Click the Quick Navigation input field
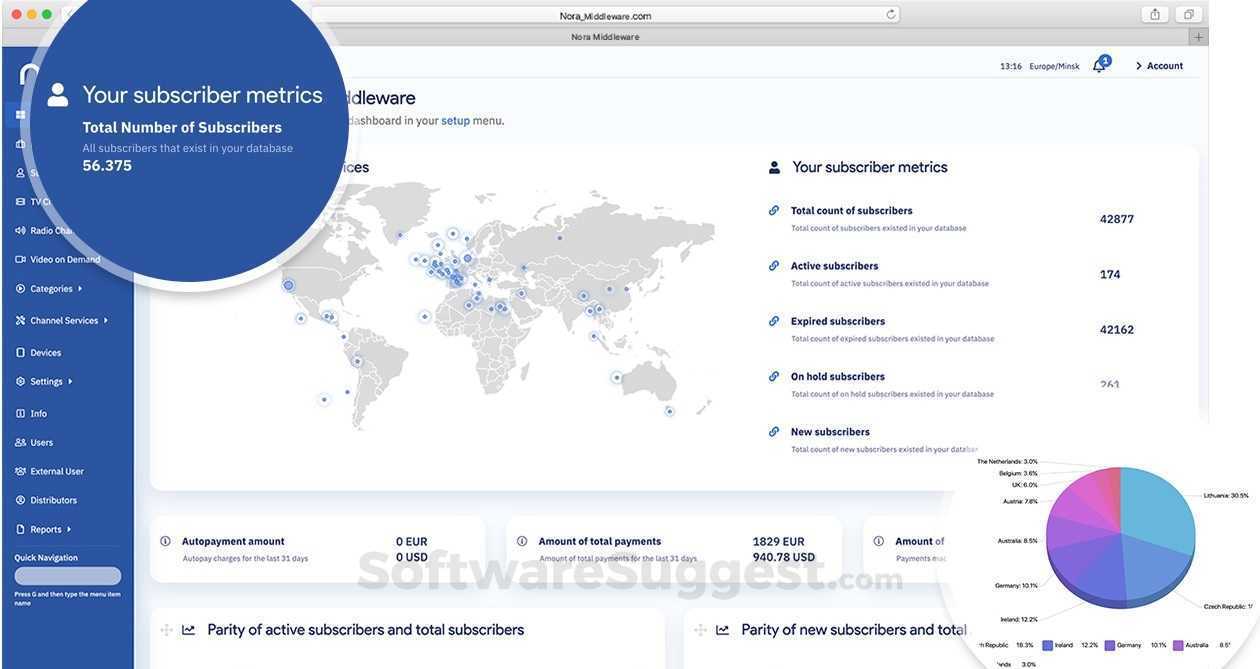The width and height of the screenshot is (1260, 669). [68, 576]
